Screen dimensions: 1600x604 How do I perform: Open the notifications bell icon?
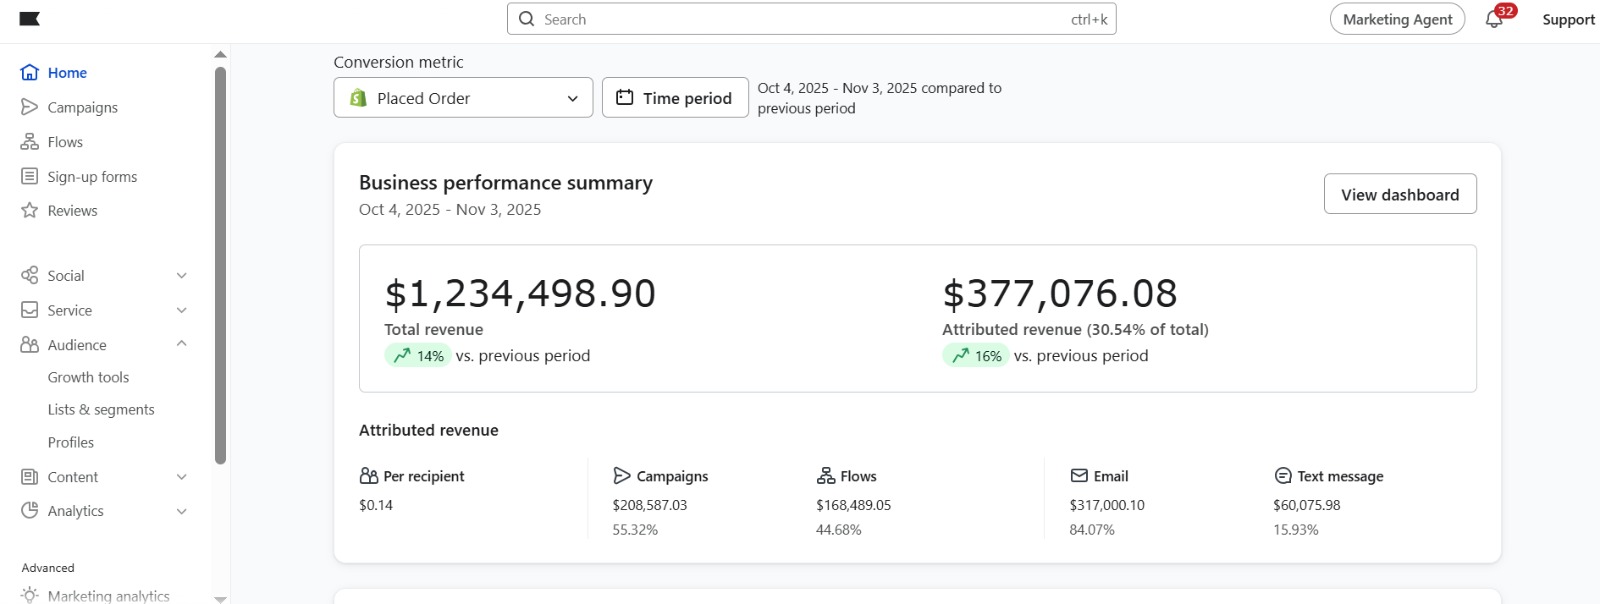click(x=1494, y=19)
